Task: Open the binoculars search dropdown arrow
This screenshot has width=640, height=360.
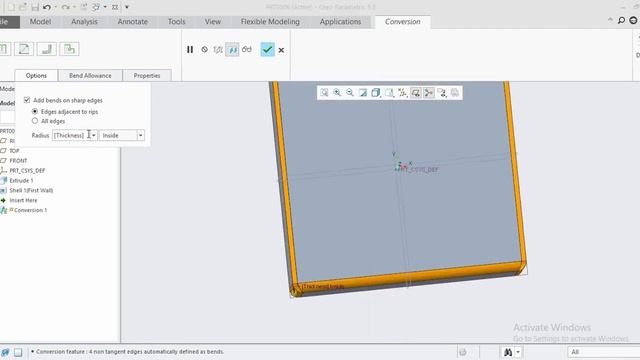Action: pos(518,352)
